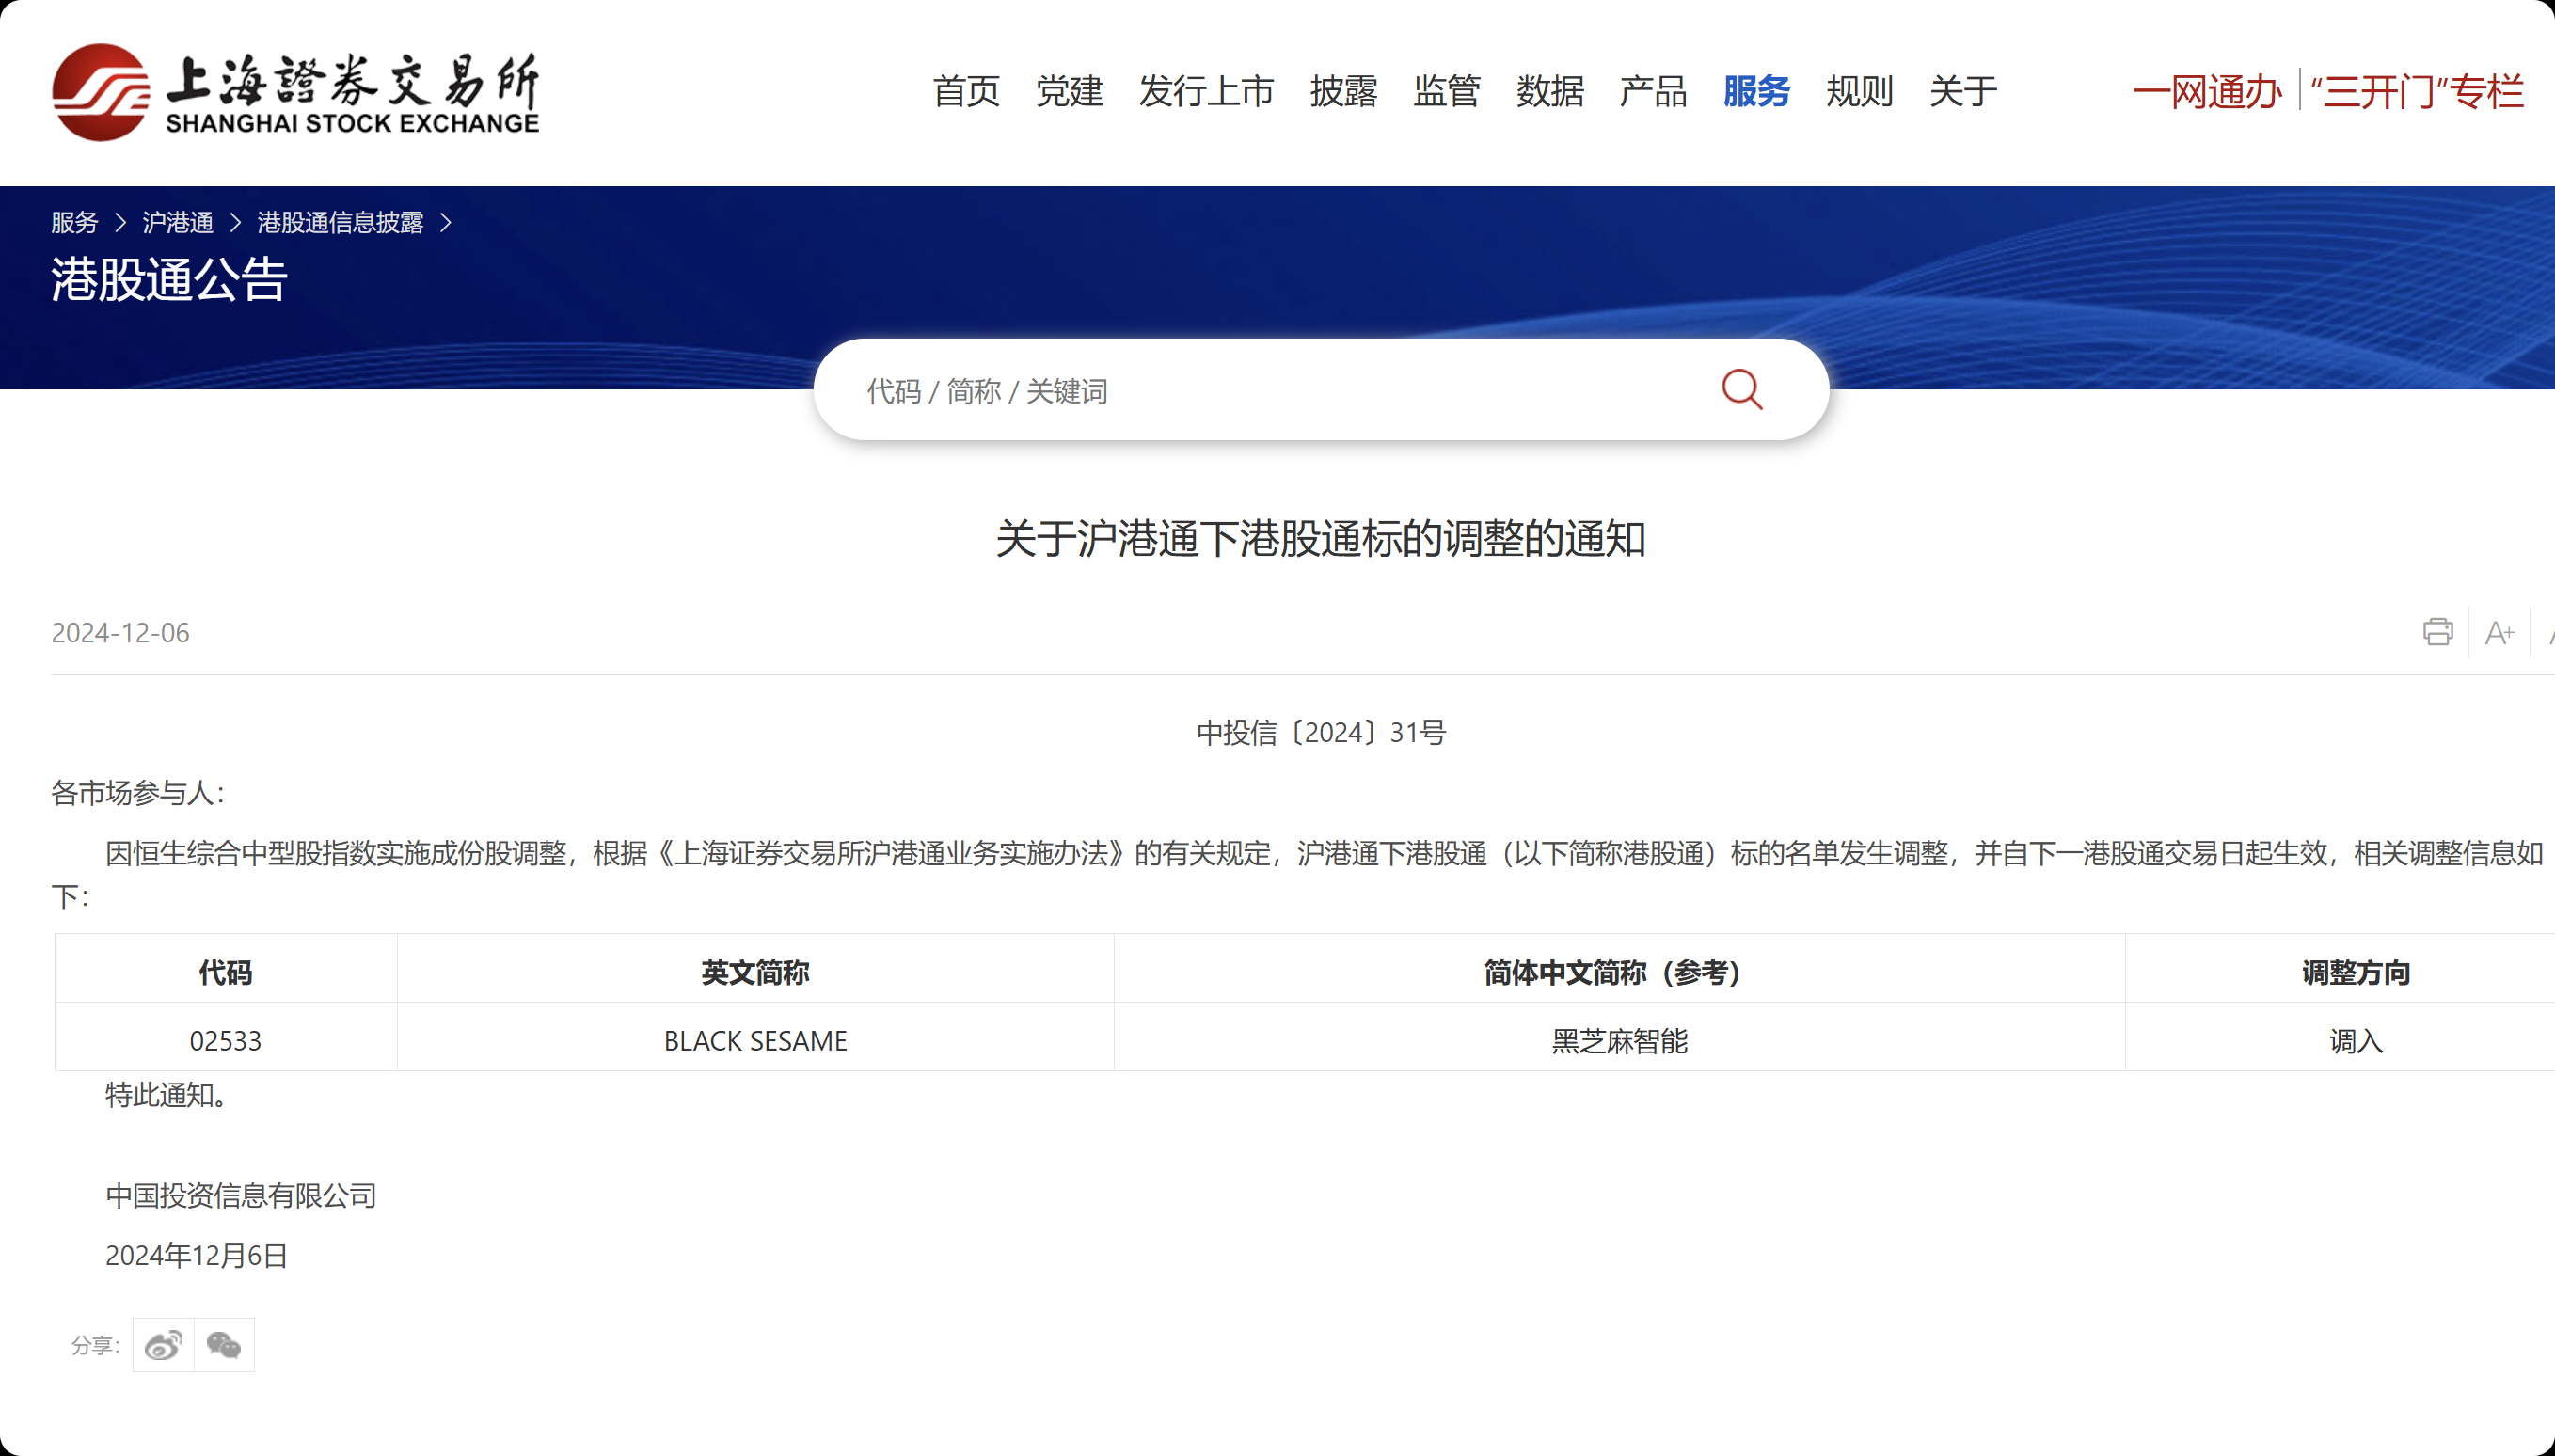This screenshot has width=2555, height=1456.
Task: Click the print page icon
Action: (2437, 632)
